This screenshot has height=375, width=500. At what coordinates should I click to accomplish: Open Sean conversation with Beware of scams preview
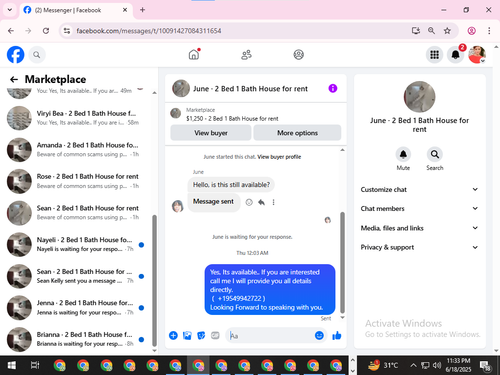(x=76, y=213)
